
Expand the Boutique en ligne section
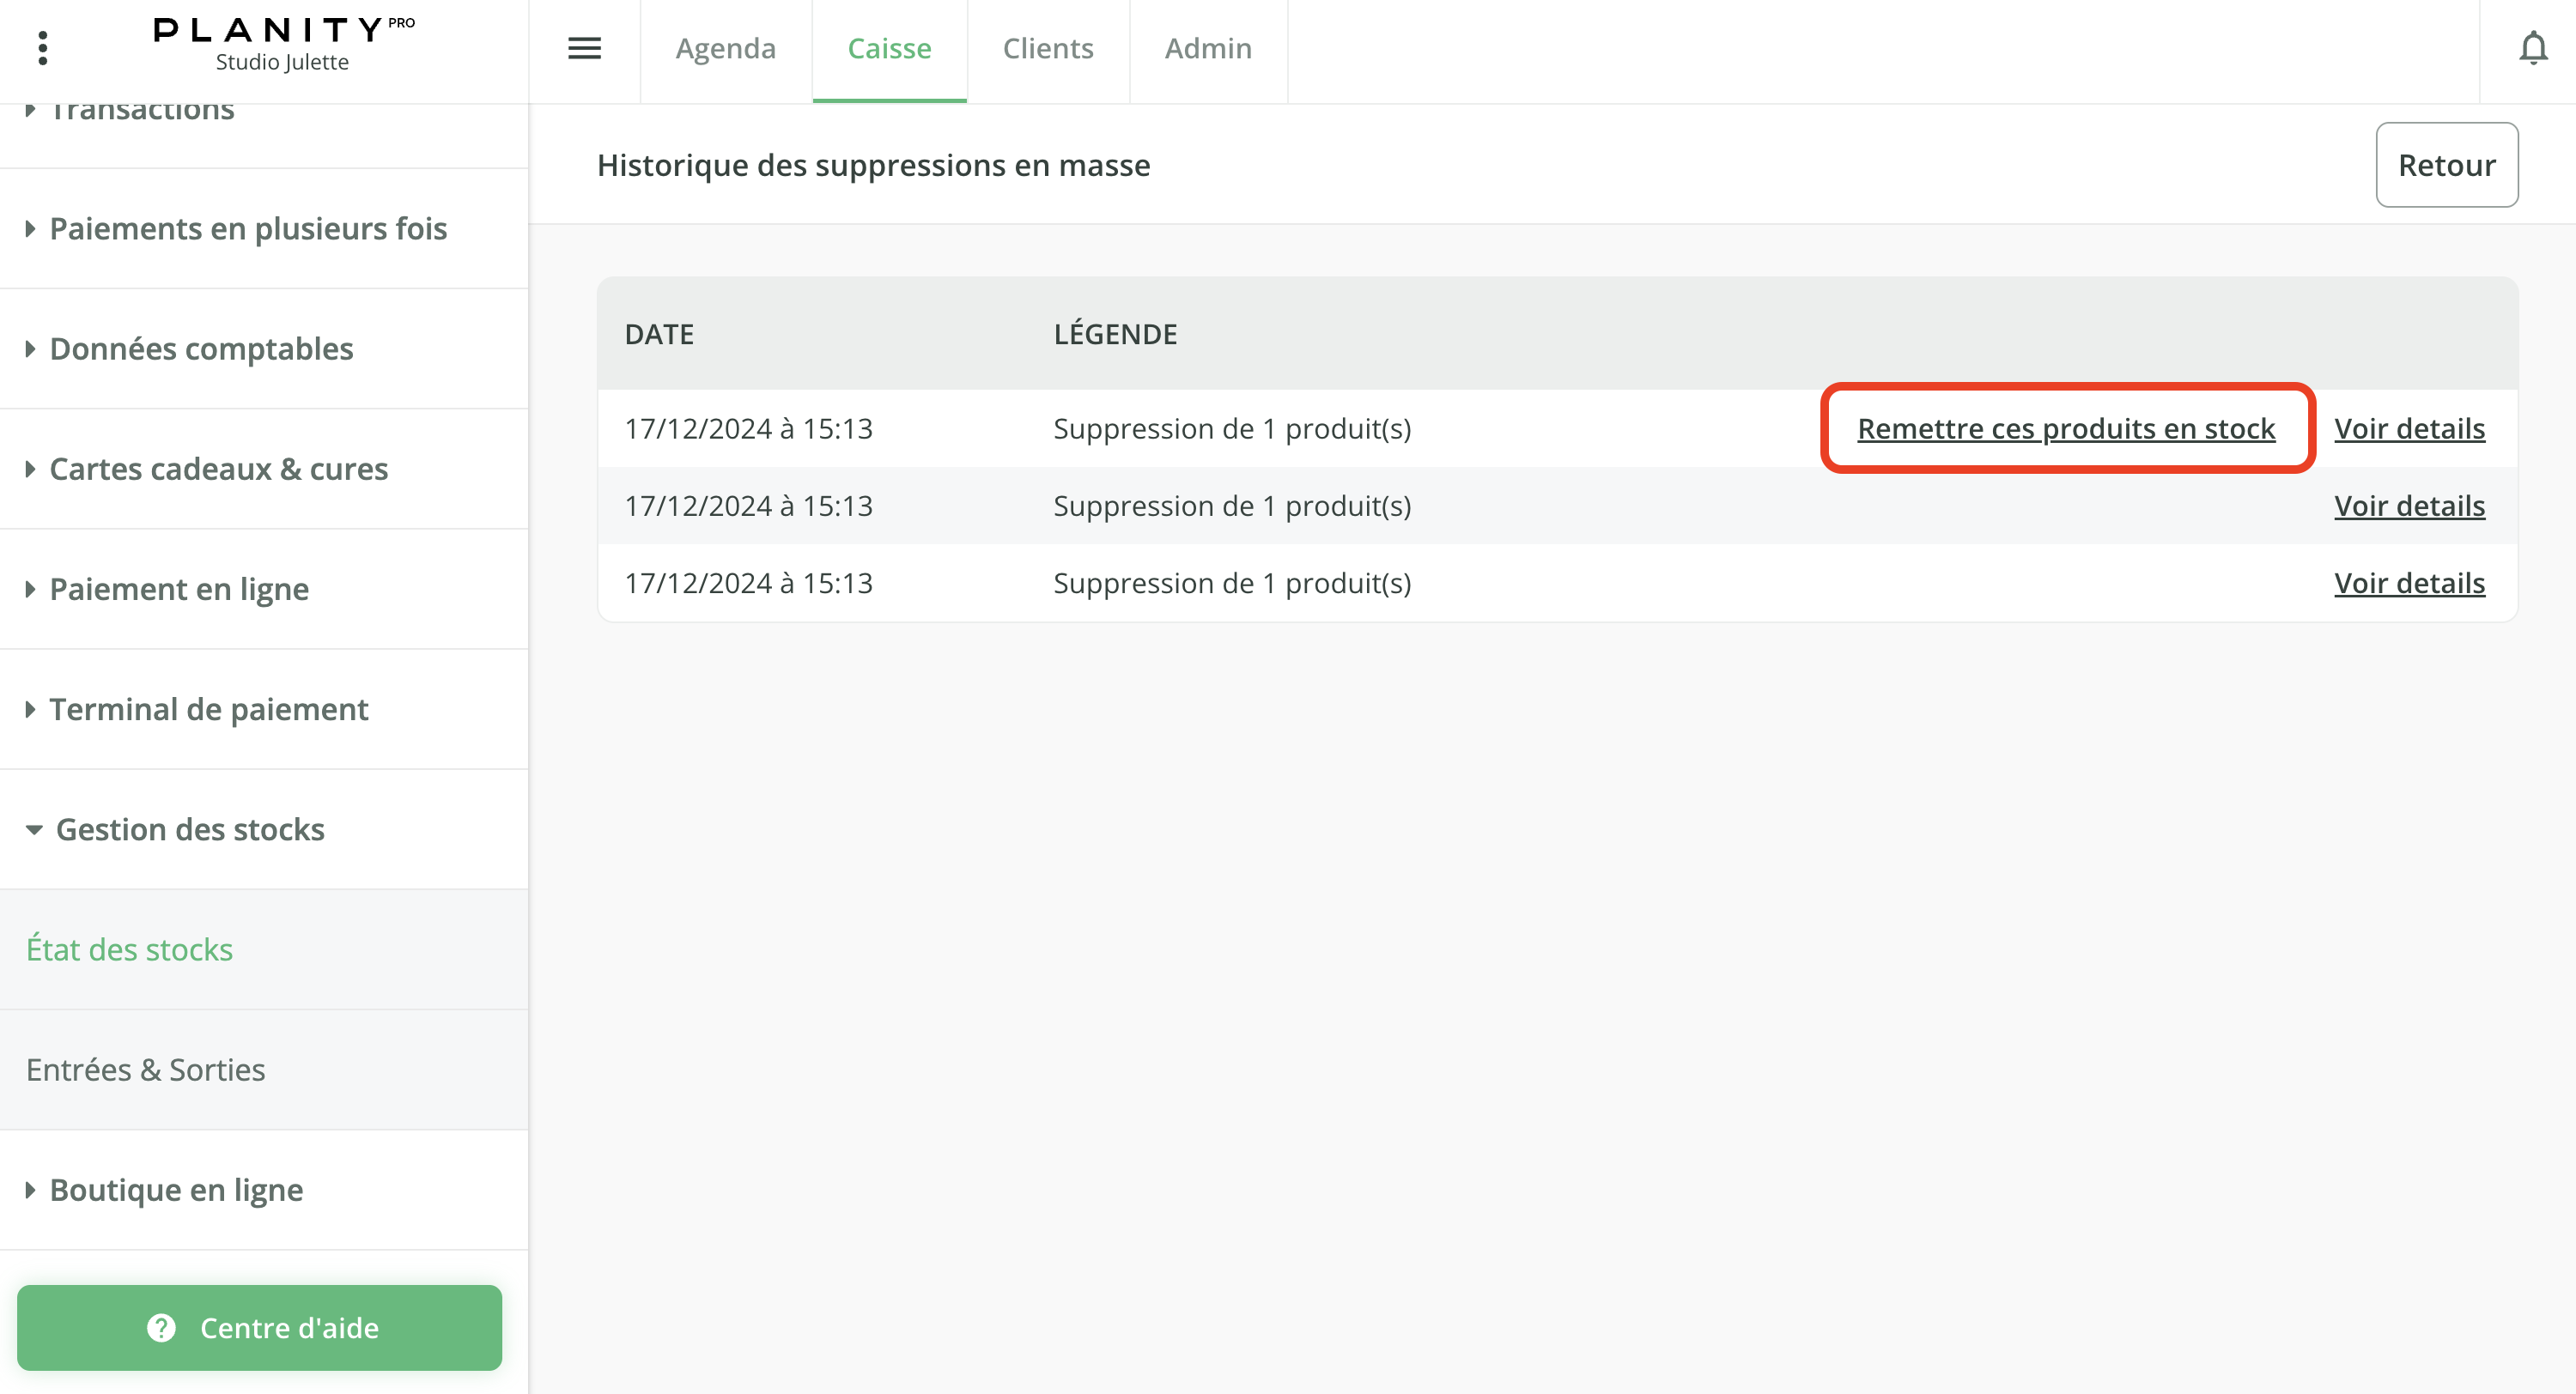pos(176,1190)
